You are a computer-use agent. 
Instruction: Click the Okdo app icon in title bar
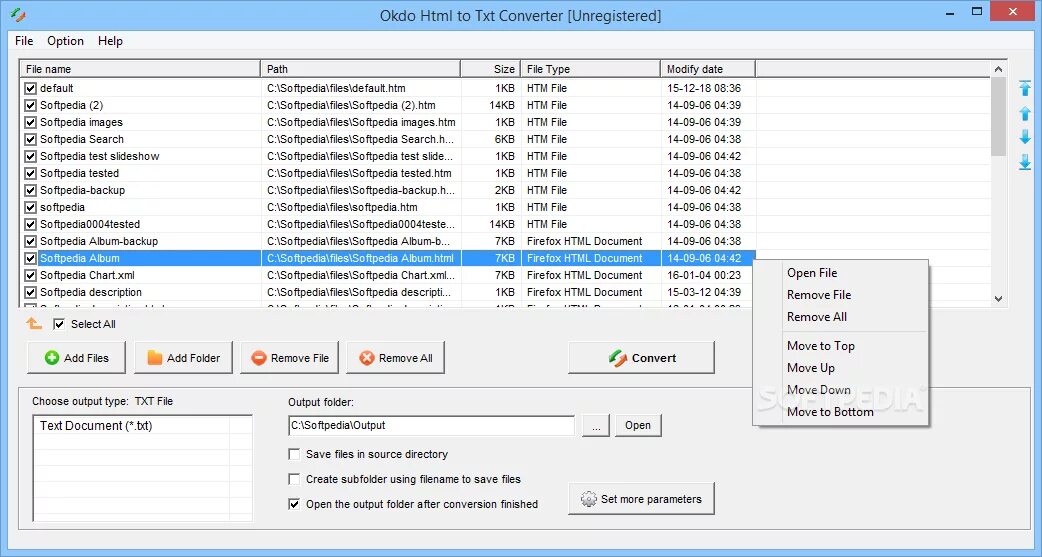18,14
